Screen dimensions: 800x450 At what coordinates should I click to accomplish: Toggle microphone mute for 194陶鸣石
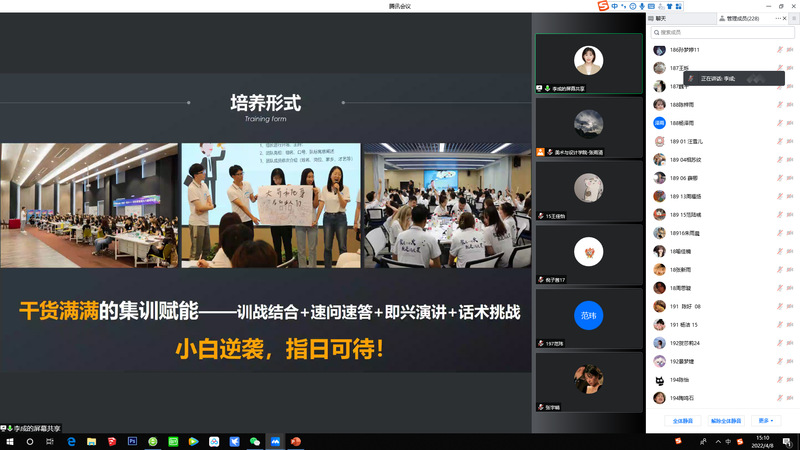(x=779, y=398)
